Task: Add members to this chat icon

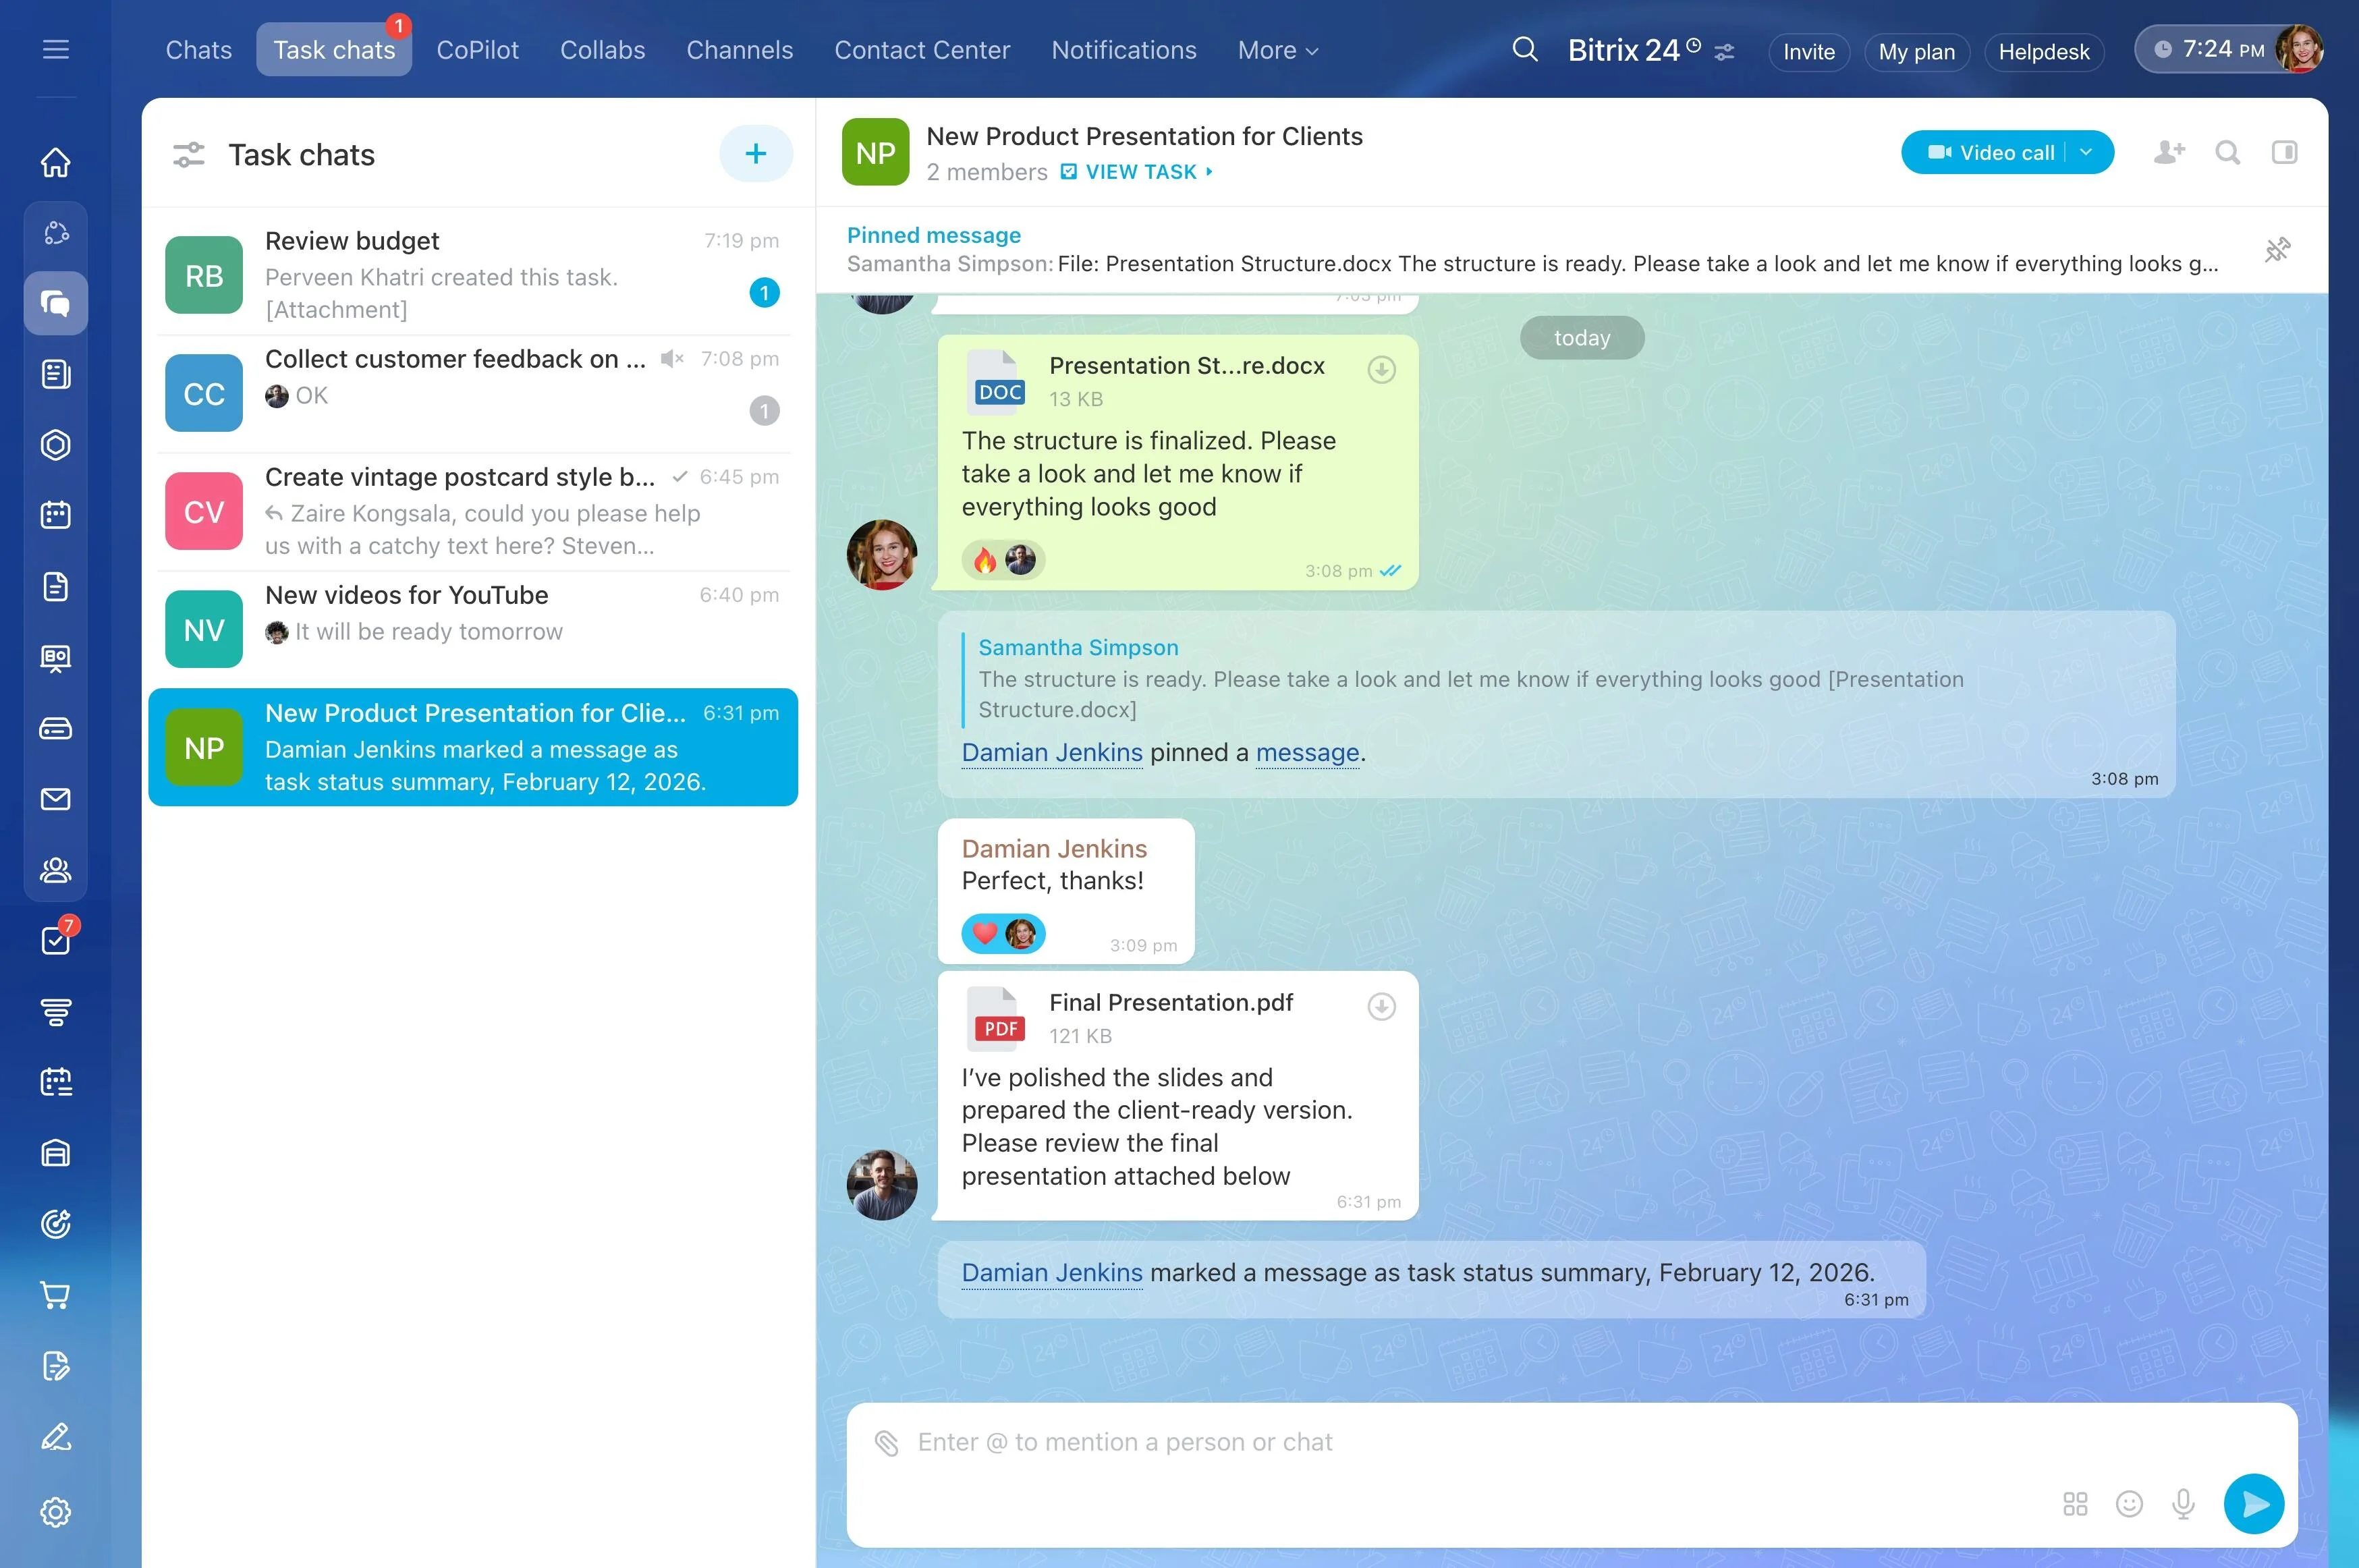Action: tap(2169, 152)
